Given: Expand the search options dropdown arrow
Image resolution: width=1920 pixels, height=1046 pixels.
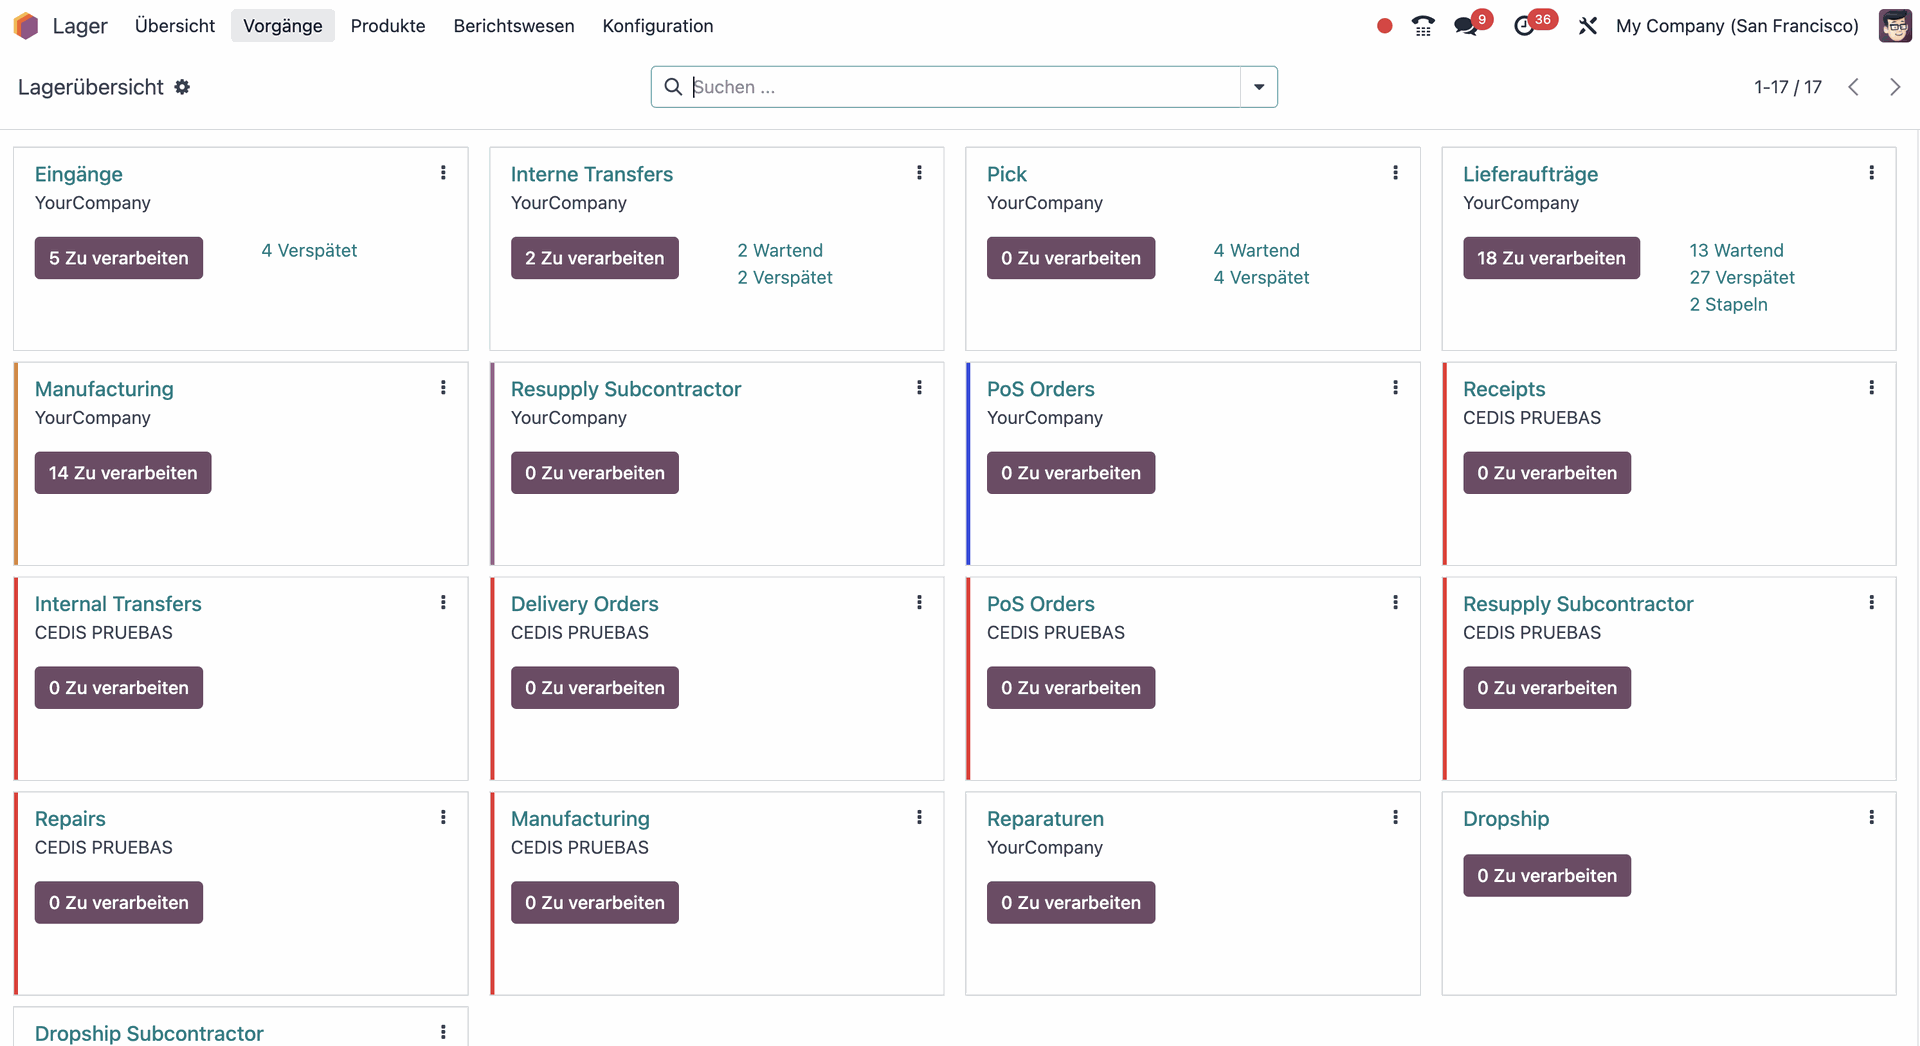Looking at the screenshot, I should click(1259, 87).
